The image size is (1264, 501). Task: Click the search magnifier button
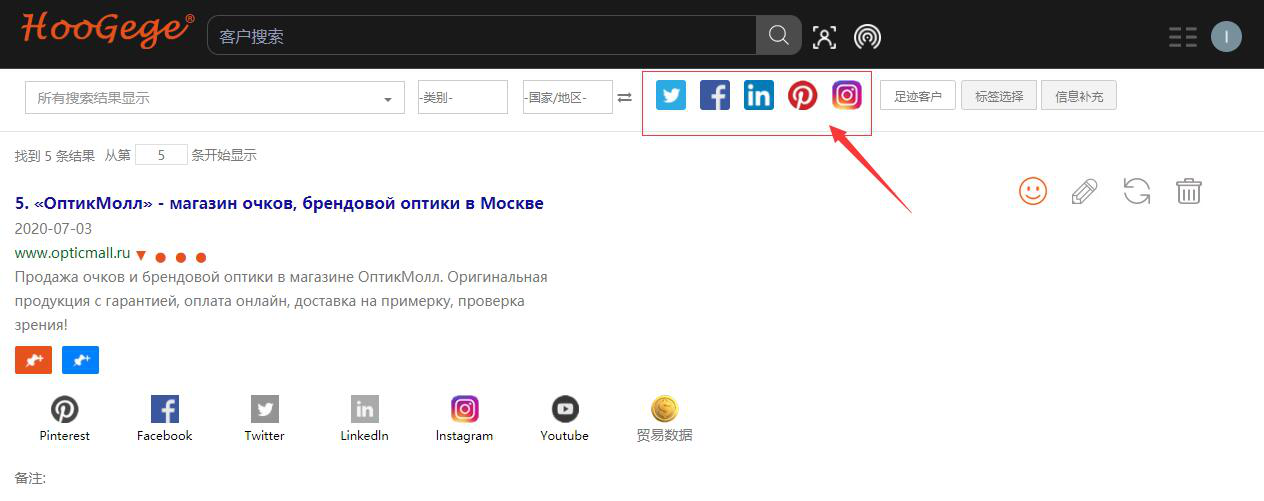click(x=778, y=36)
